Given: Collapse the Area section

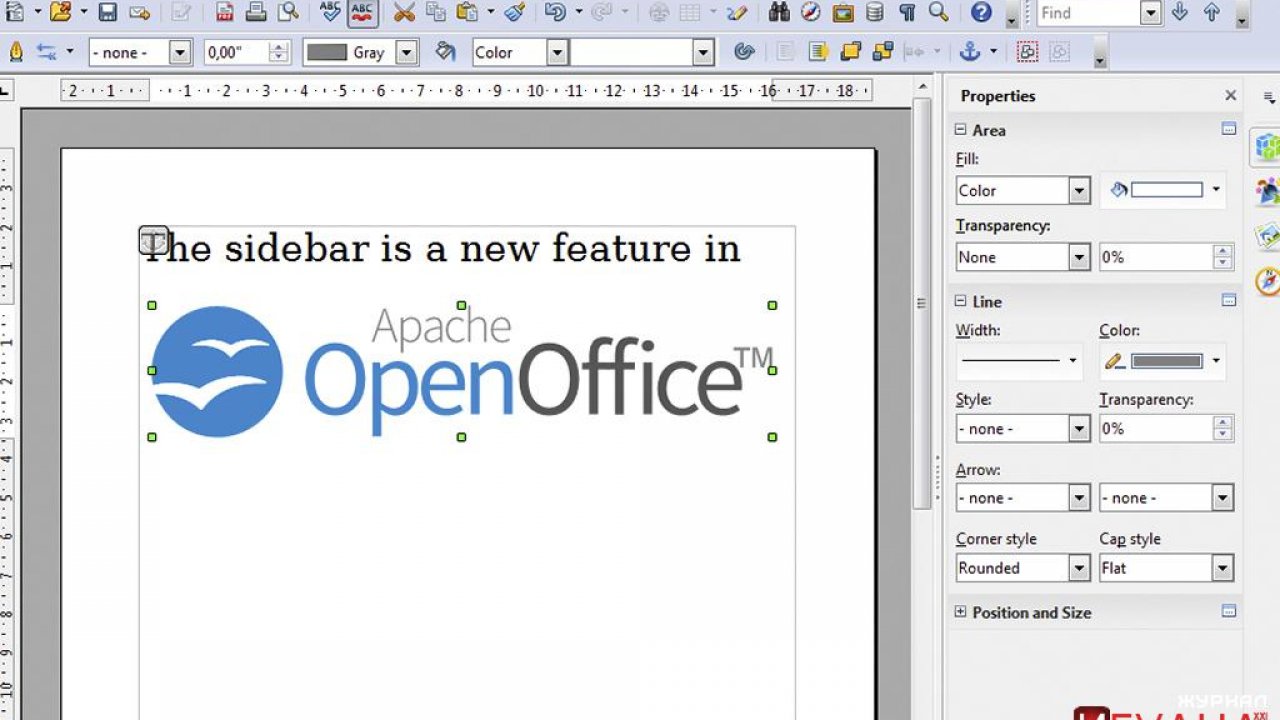Looking at the screenshot, I should pos(960,130).
